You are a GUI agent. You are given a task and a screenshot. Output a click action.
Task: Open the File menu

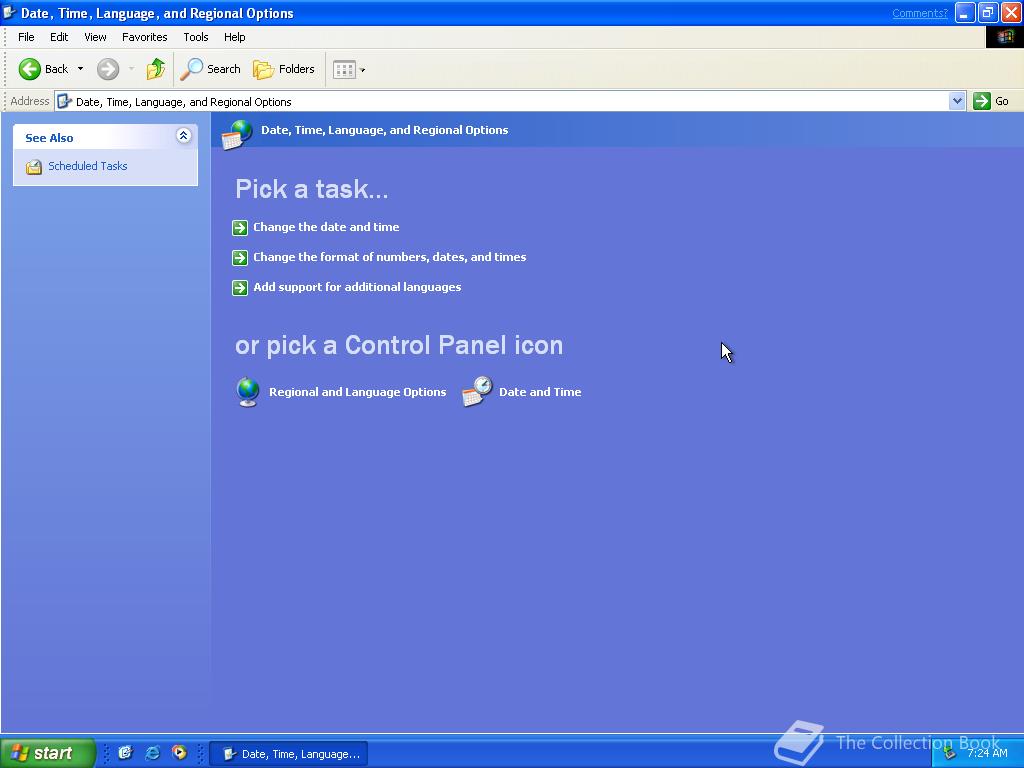[x=26, y=37]
